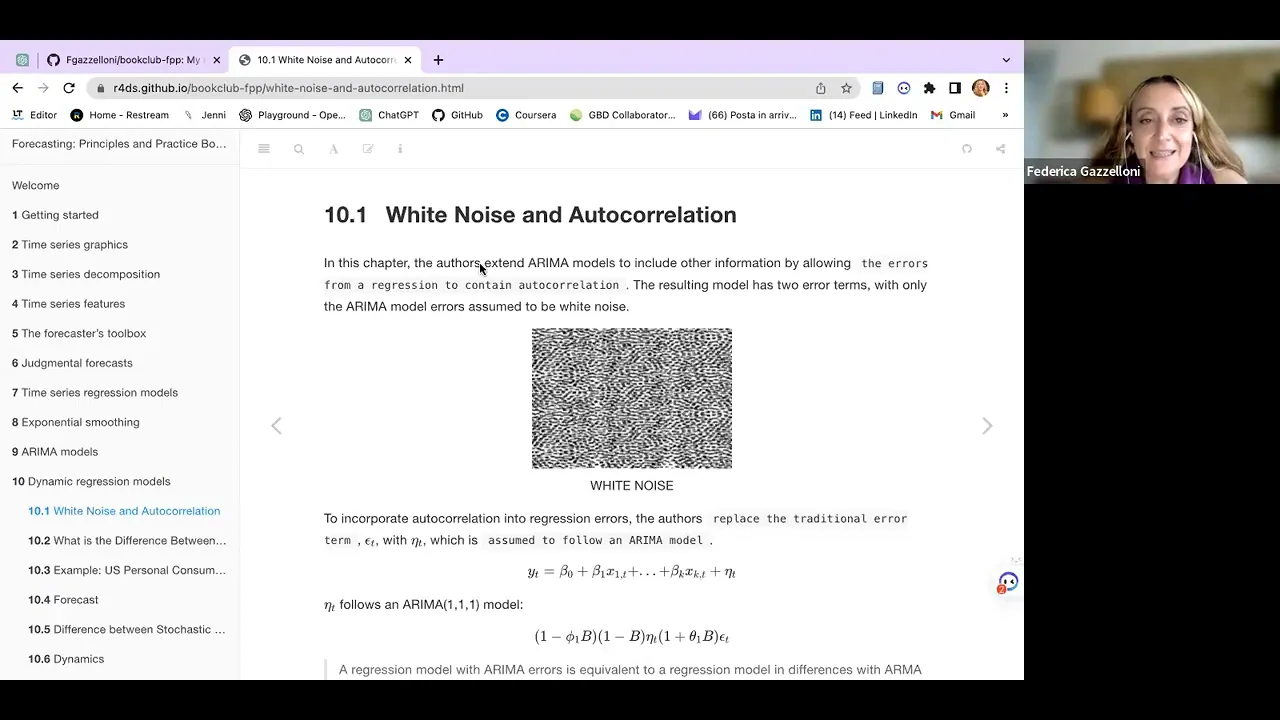
Task: Open chapter 9 ARIMA models
Action: 55,452
